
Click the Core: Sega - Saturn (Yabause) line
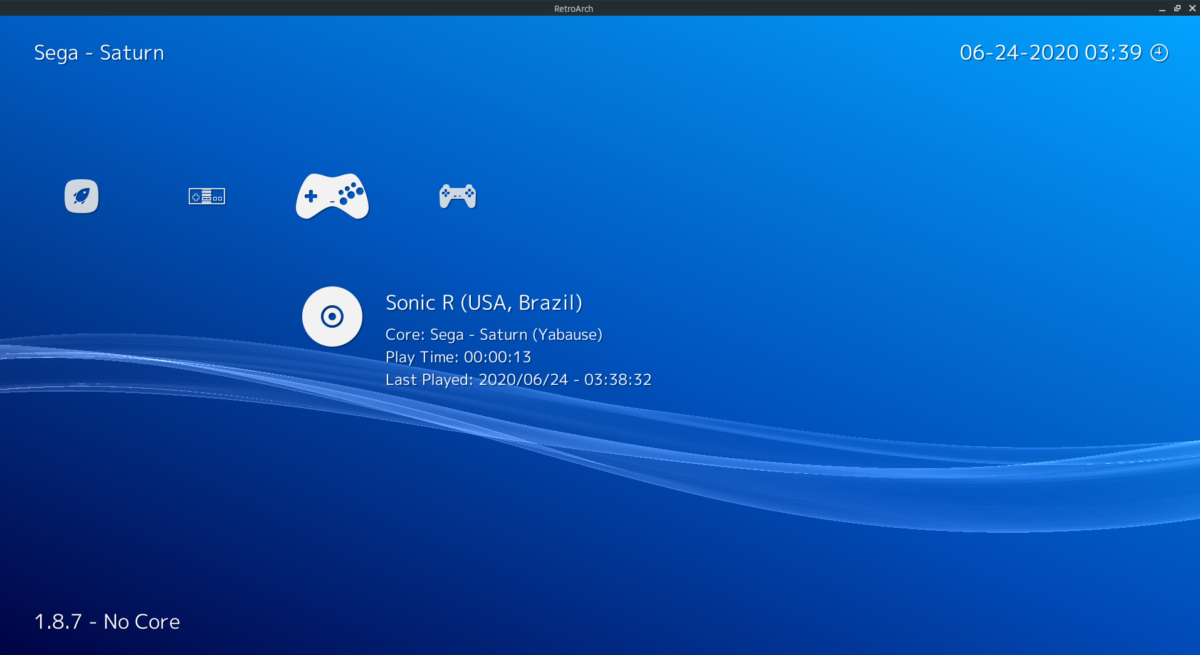494,334
